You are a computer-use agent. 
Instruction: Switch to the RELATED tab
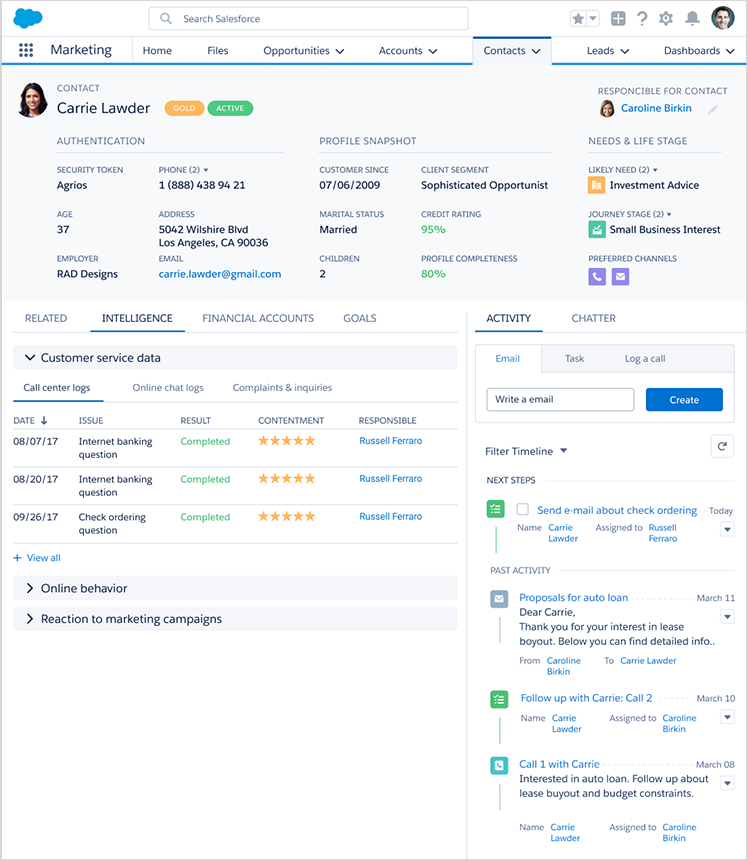click(x=46, y=318)
